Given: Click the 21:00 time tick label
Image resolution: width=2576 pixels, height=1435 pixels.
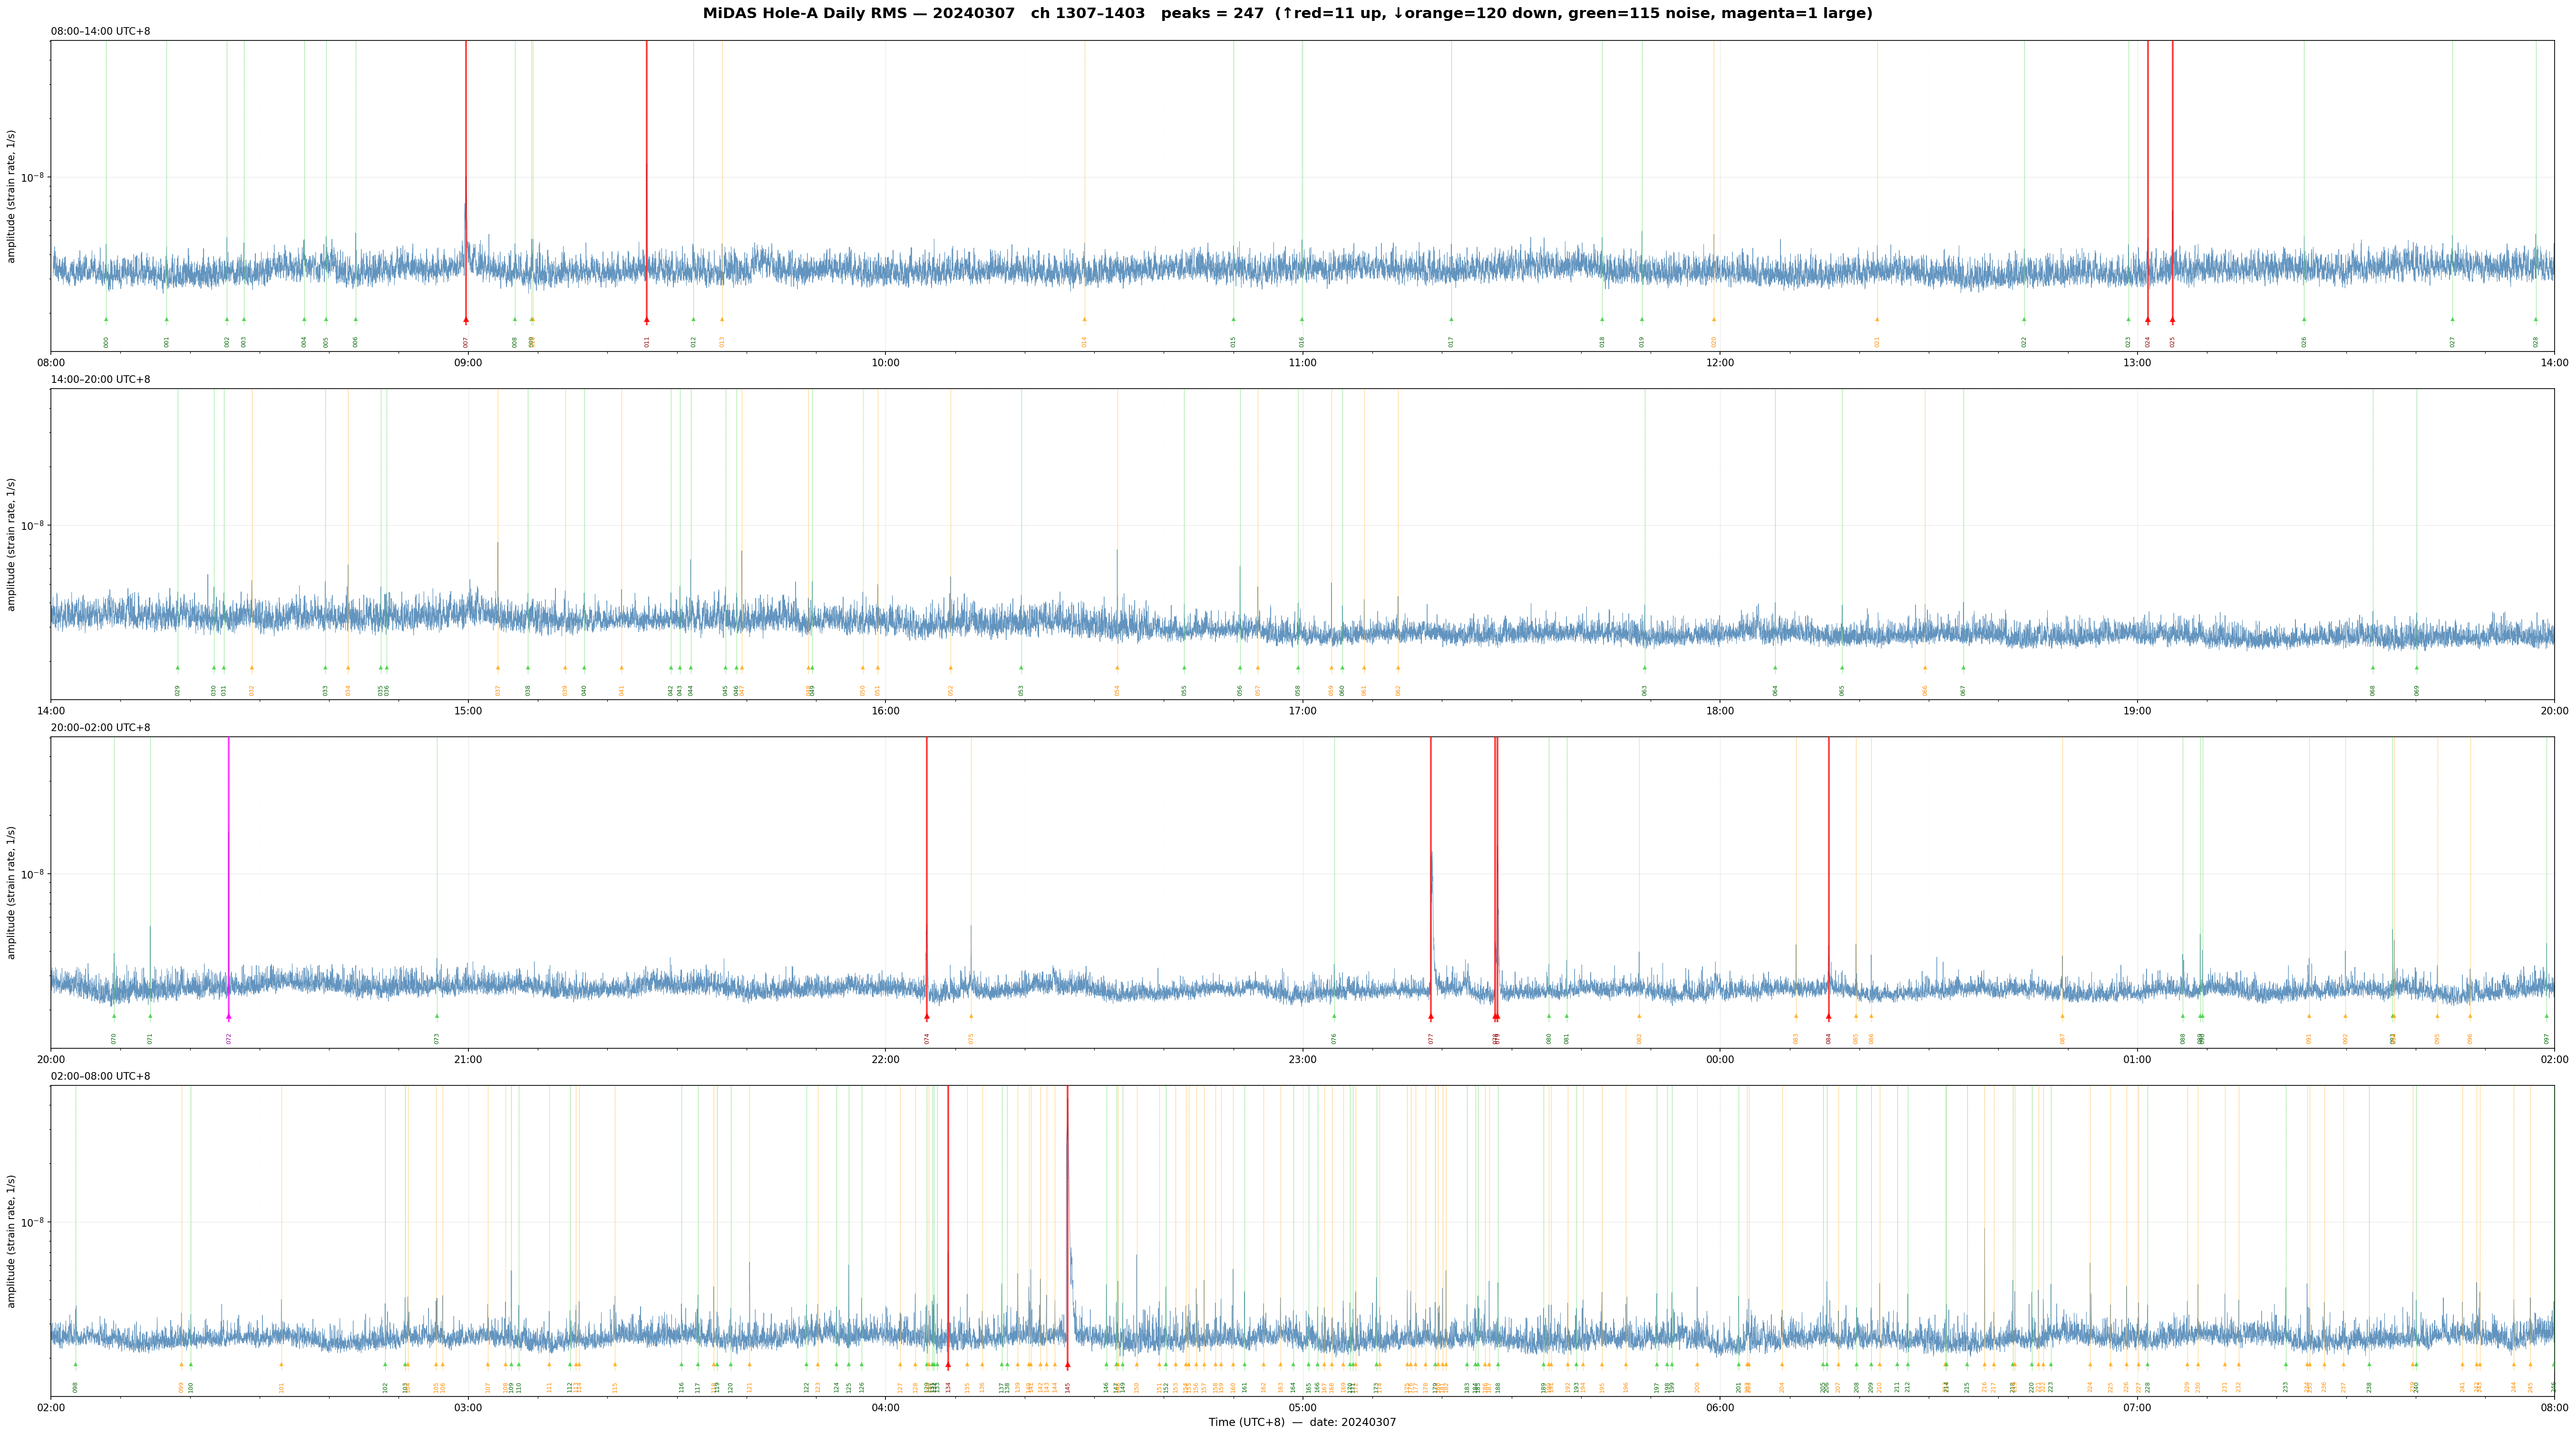Looking at the screenshot, I should click(468, 1059).
